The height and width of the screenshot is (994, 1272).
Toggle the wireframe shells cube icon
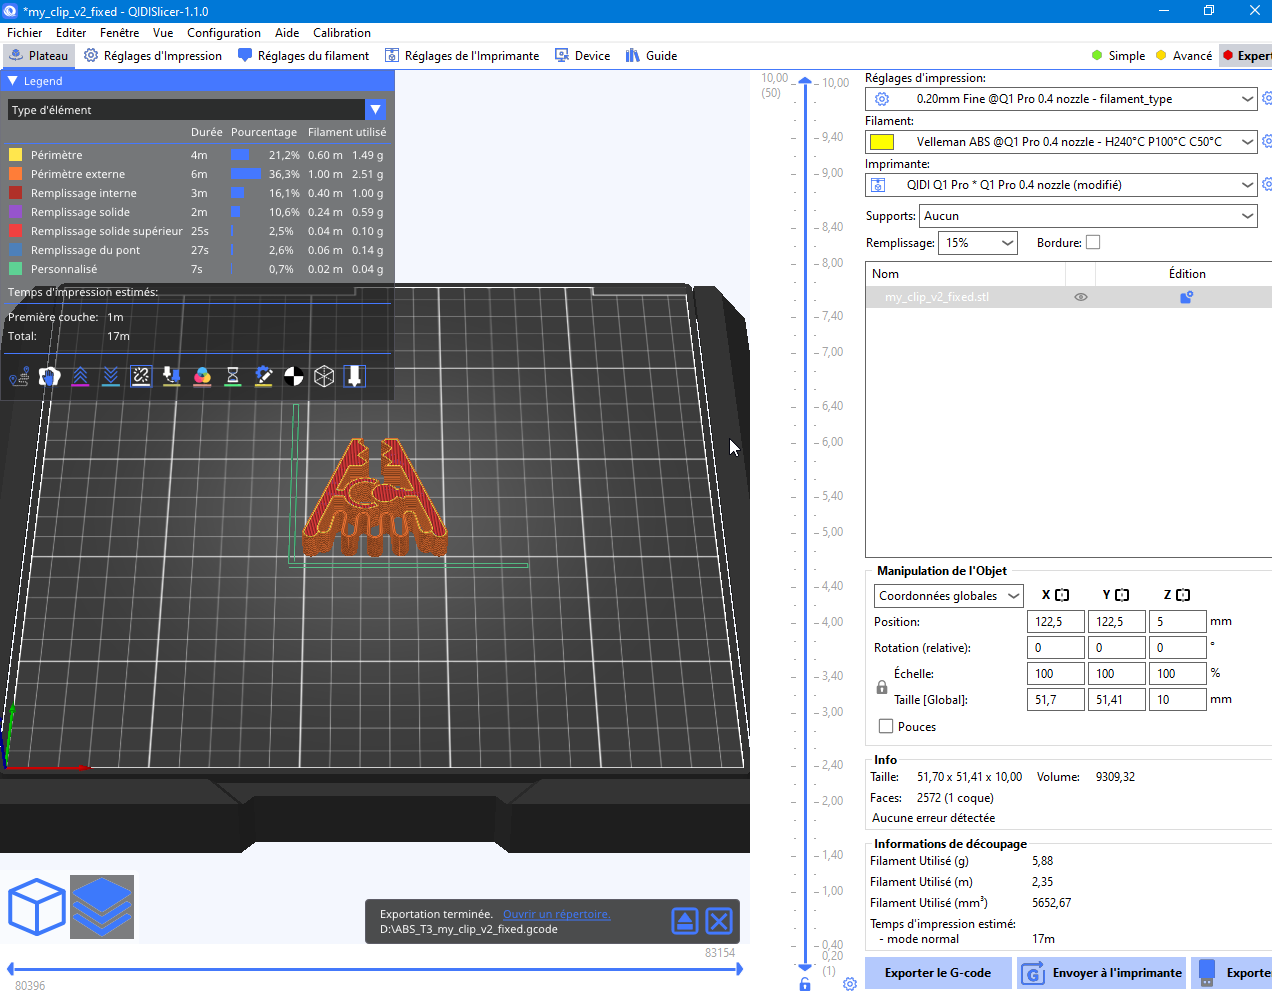coord(324,376)
